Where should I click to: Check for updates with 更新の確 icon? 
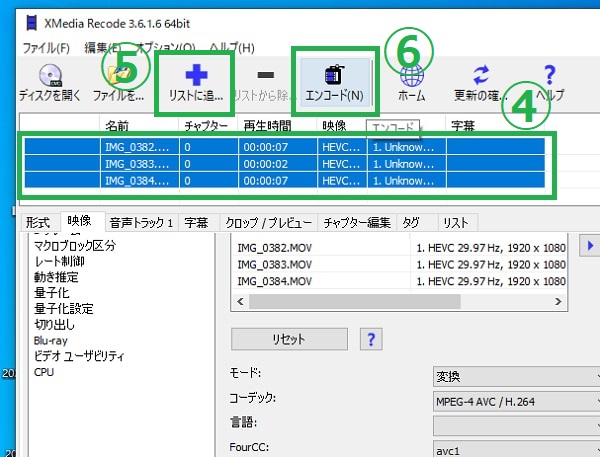coord(481,83)
